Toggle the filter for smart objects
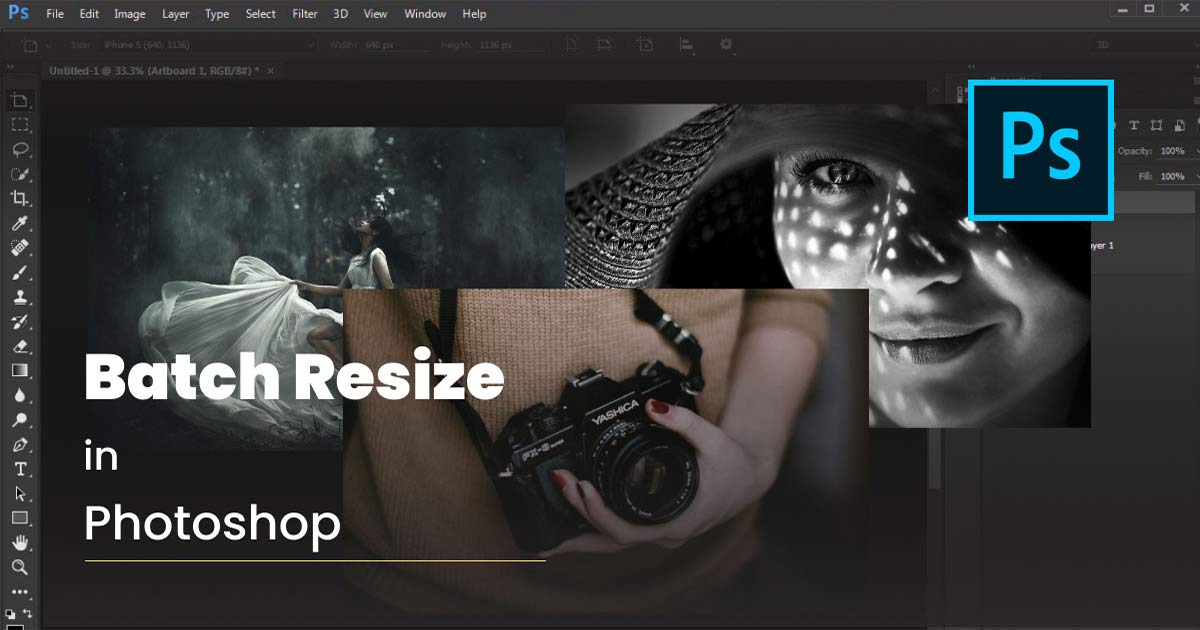This screenshot has width=1200, height=630. pyautogui.click(x=1179, y=125)
